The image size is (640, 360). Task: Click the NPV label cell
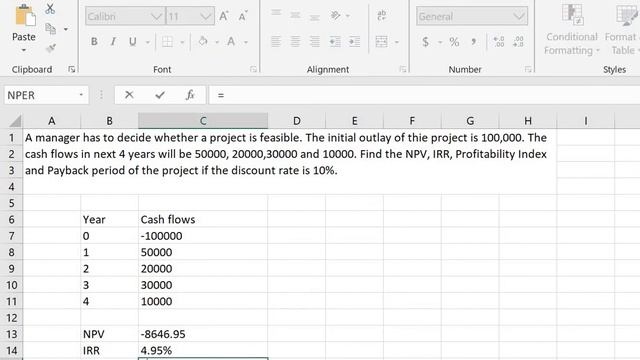point(109,334)
